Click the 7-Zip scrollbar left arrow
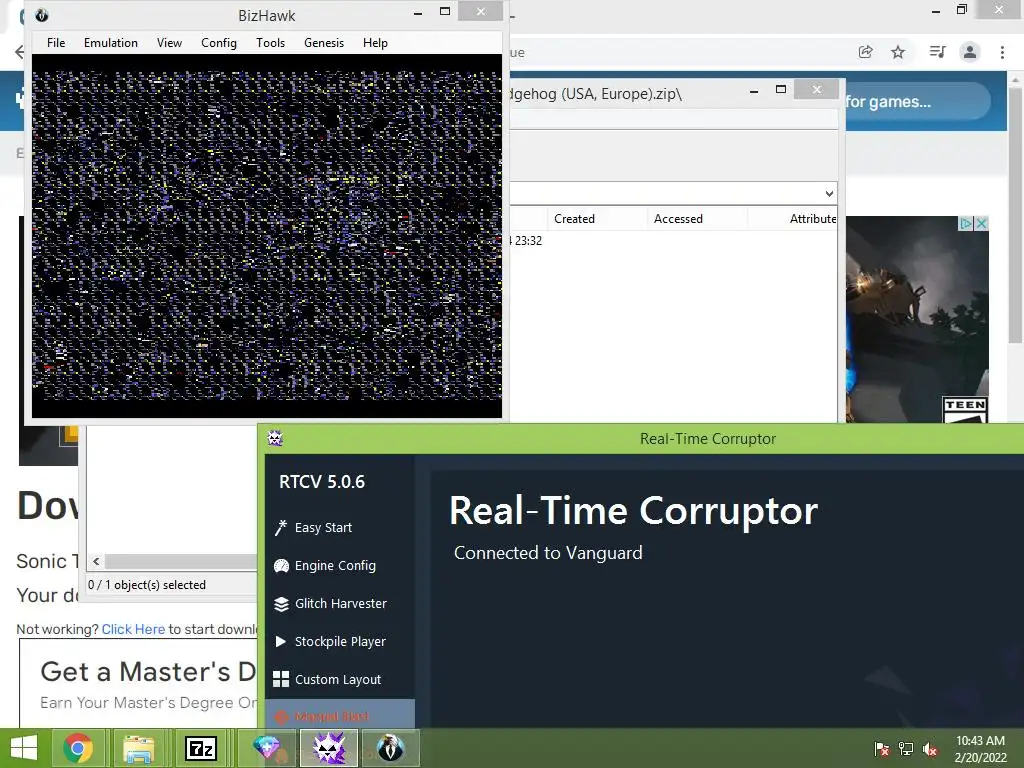1024x768 pixels. click(96, 562)
